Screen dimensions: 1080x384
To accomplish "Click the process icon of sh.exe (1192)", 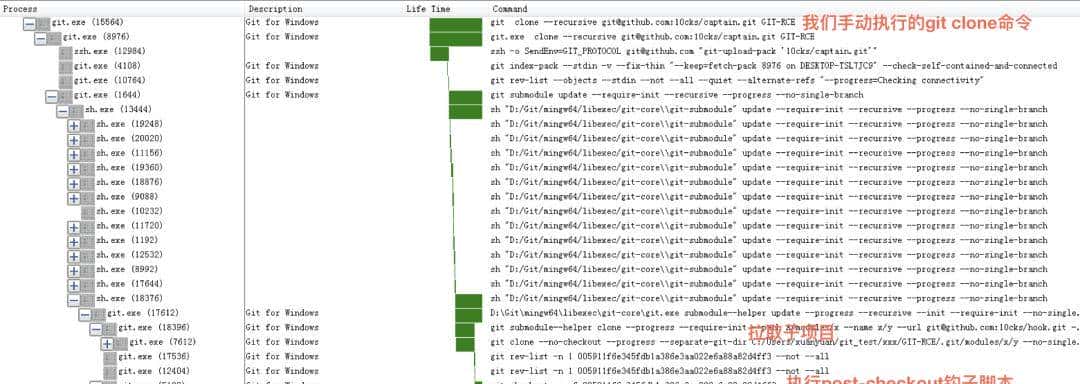I will coord(87,241).
